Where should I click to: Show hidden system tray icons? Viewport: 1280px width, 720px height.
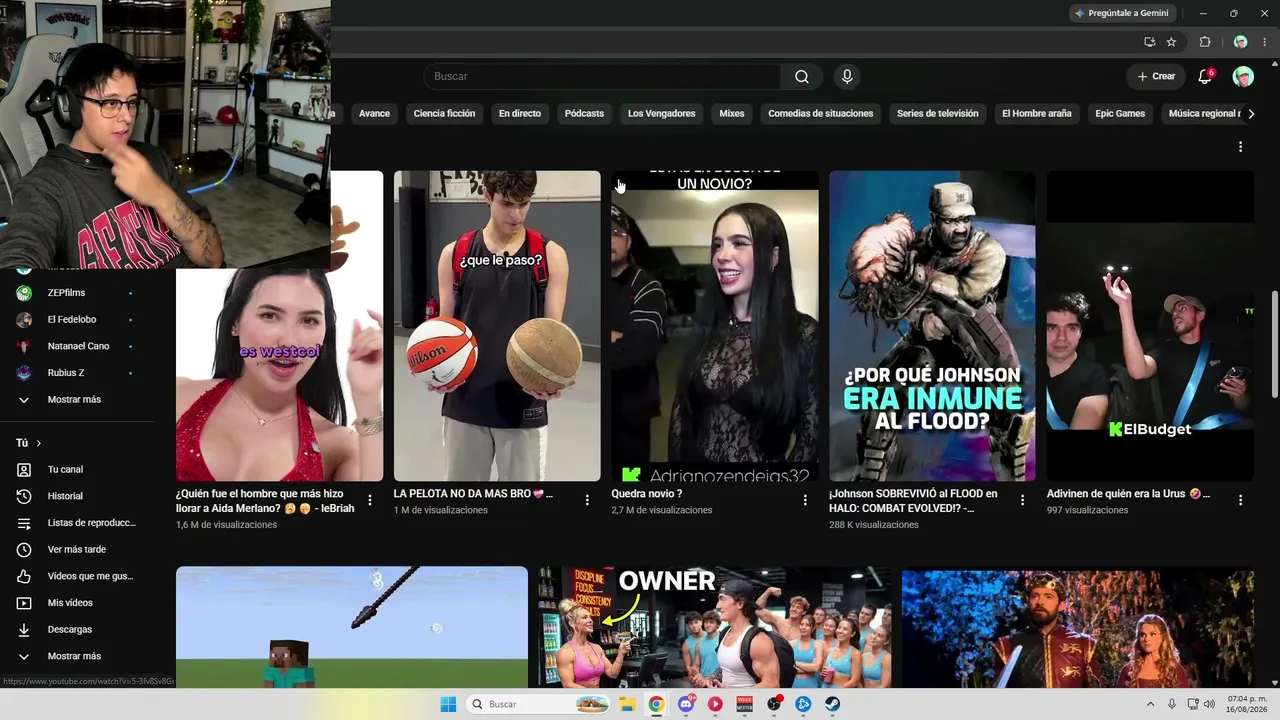coord(1150,704)
